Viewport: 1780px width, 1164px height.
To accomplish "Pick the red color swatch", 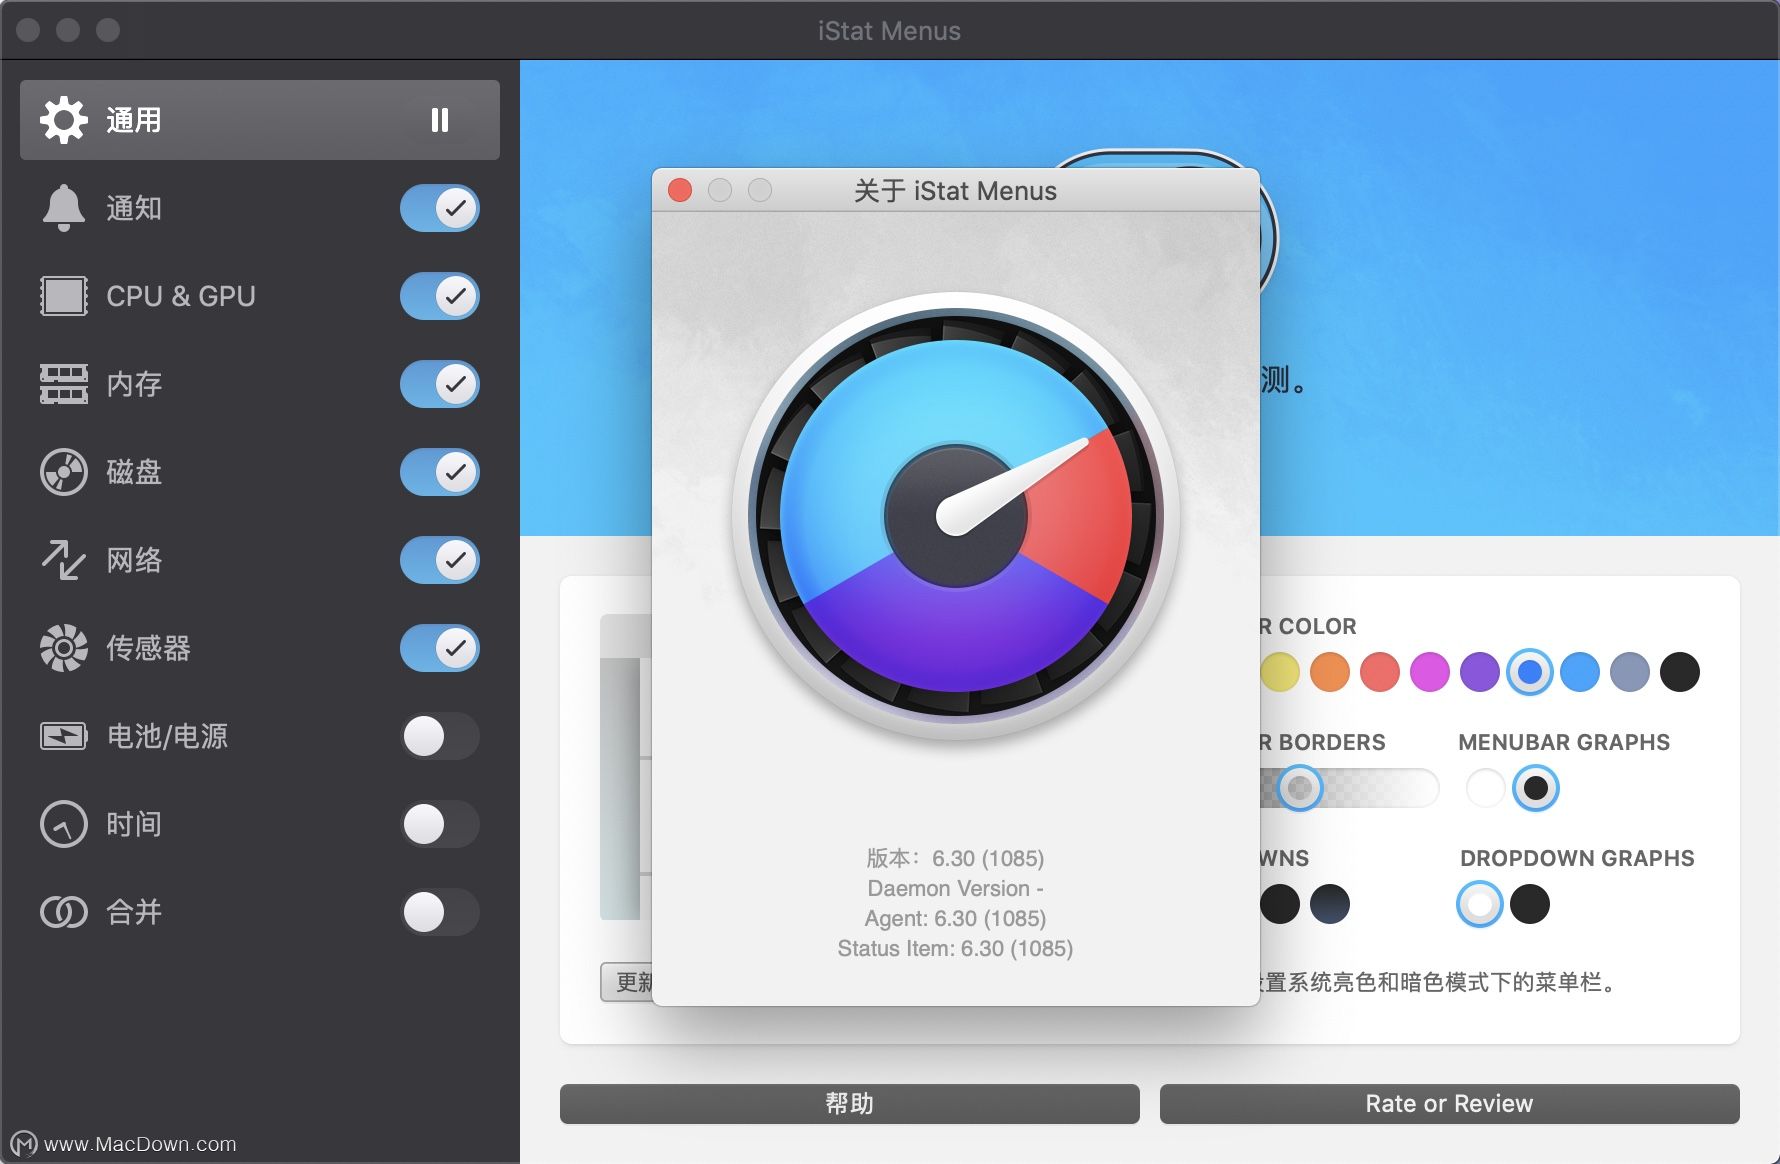I will tap(1380, 672).
